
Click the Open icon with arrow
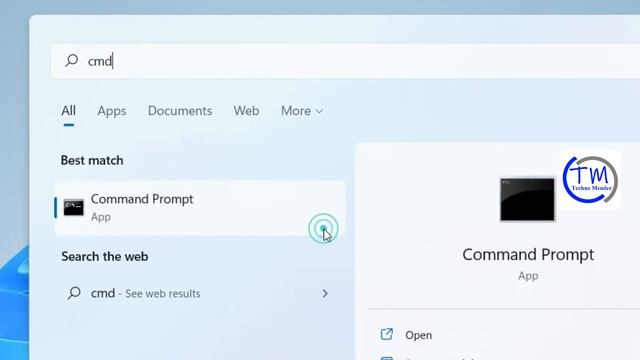click(386, 334)
